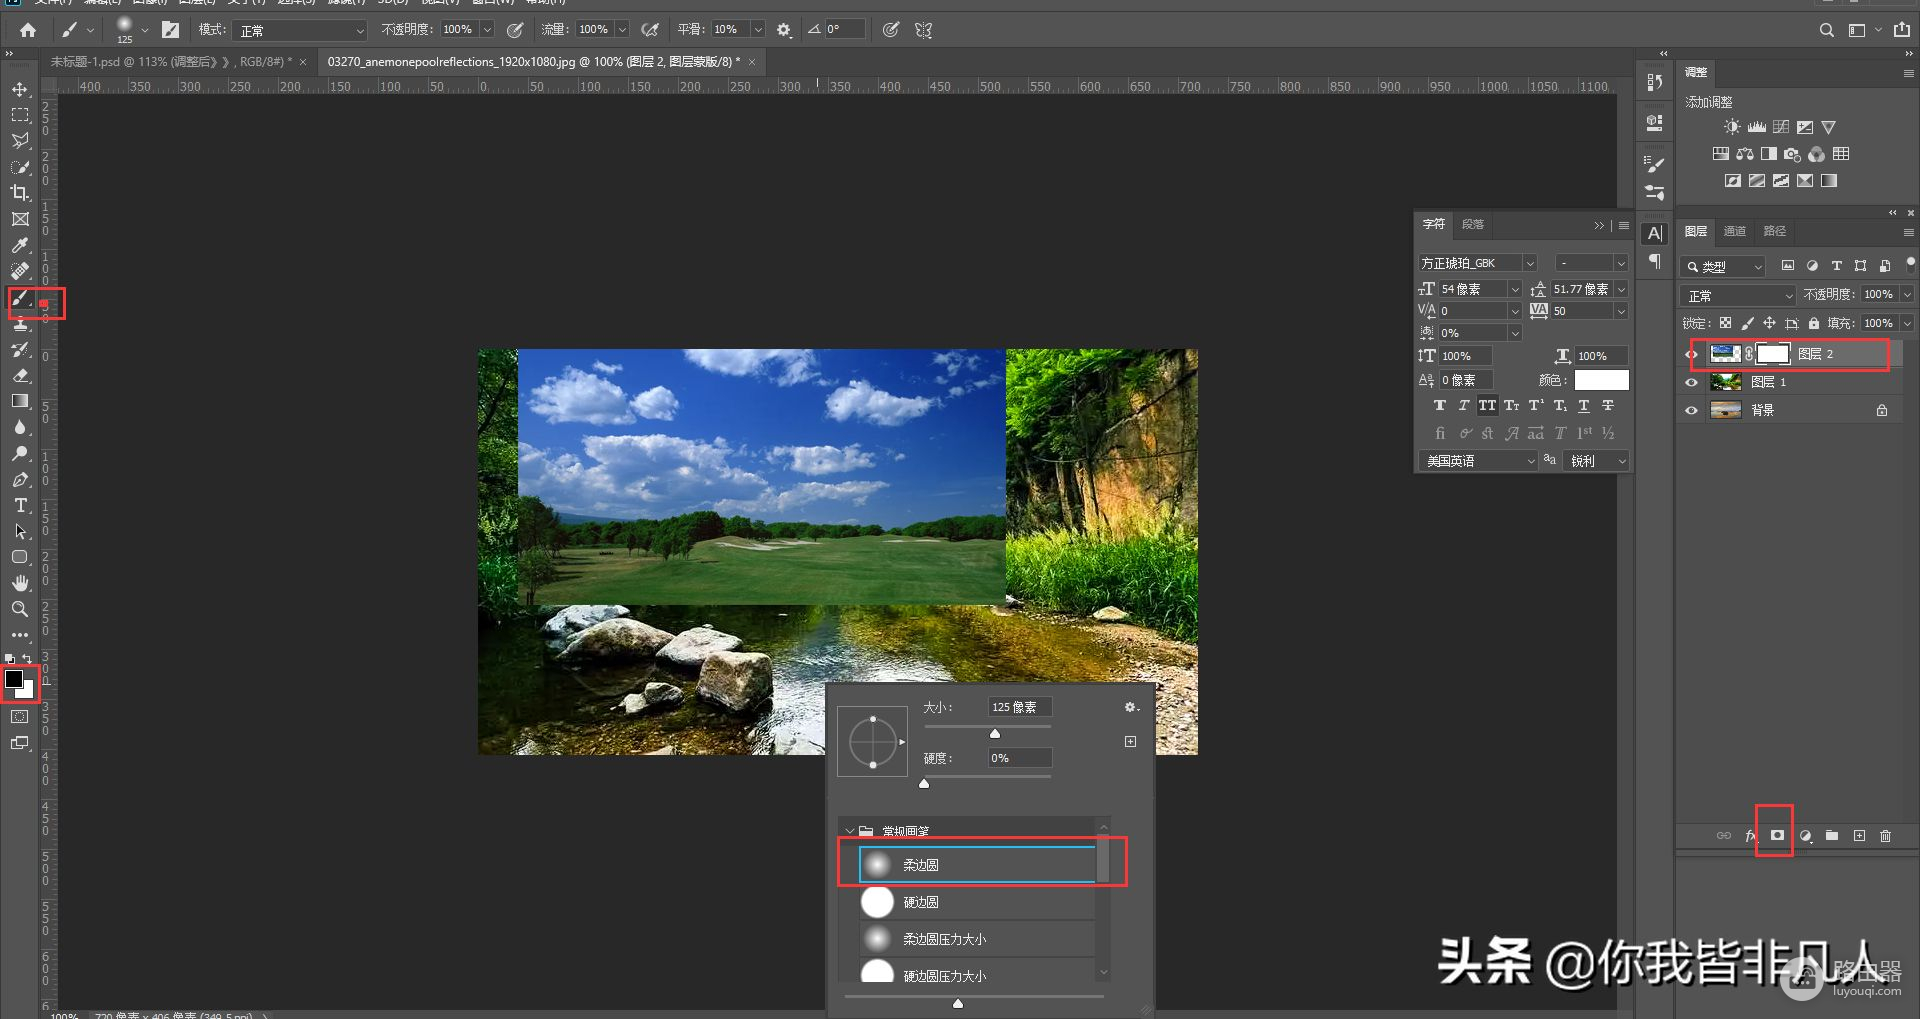Collapse the 常规画笔 brush folder
This screenshot has height=1019, width=1920.
pos(849,831)
